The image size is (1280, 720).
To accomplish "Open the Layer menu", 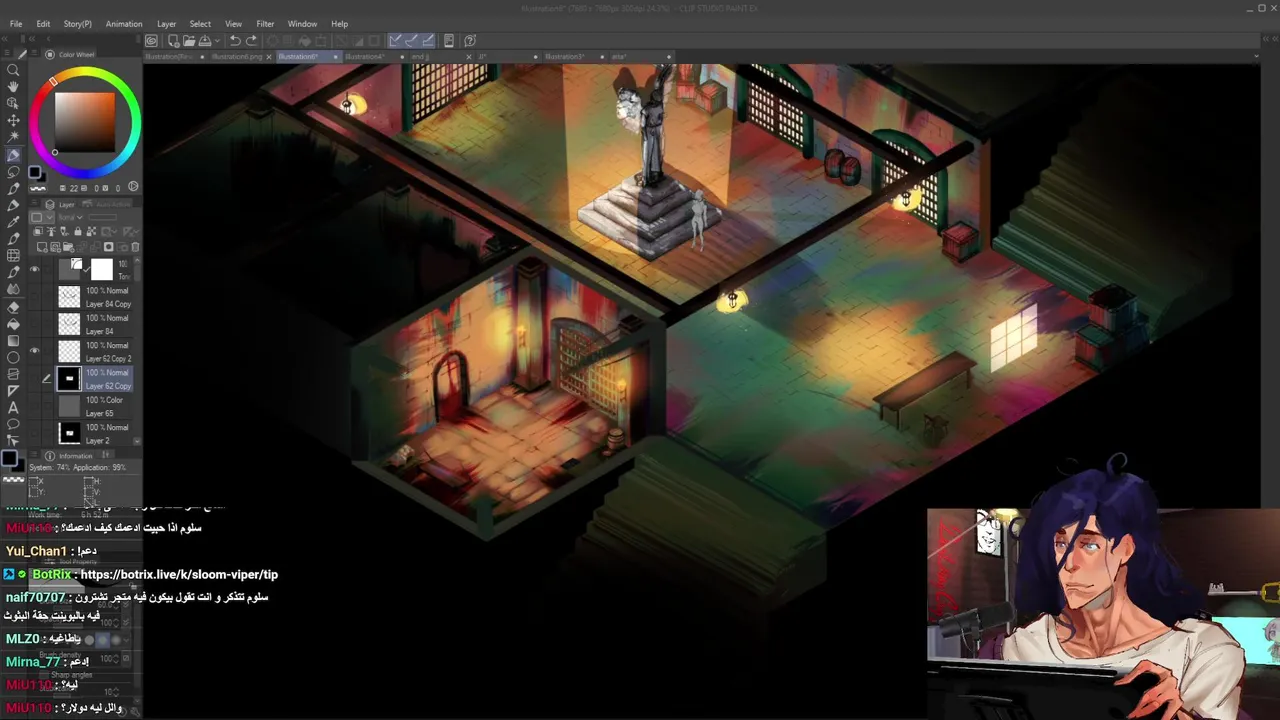I will click(x=166, y=24).
